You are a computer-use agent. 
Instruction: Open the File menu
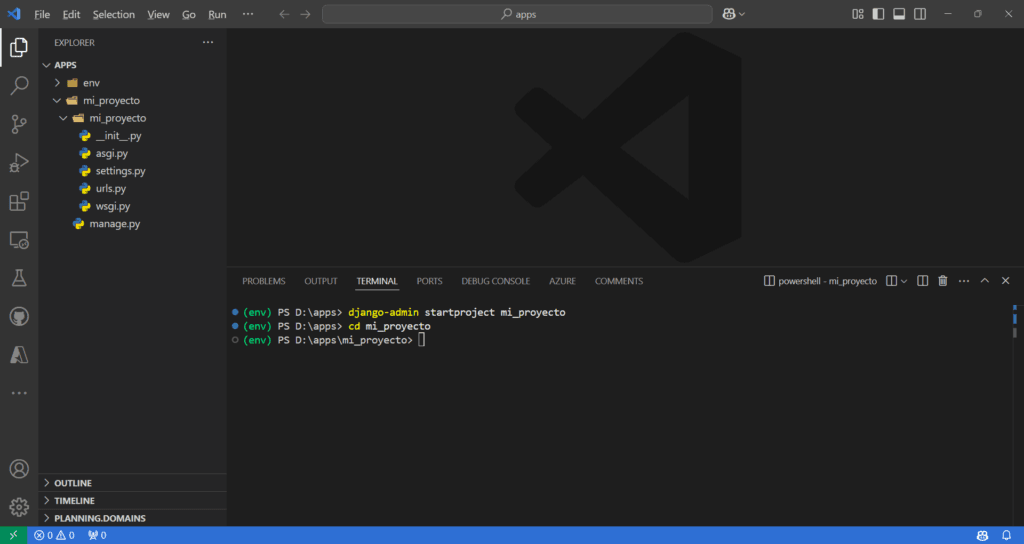42,14
